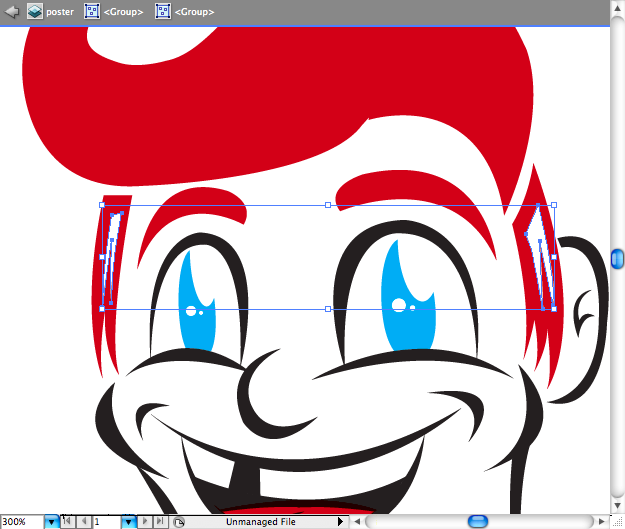Click the top-left bounding box handle

[x=102, y=205]
